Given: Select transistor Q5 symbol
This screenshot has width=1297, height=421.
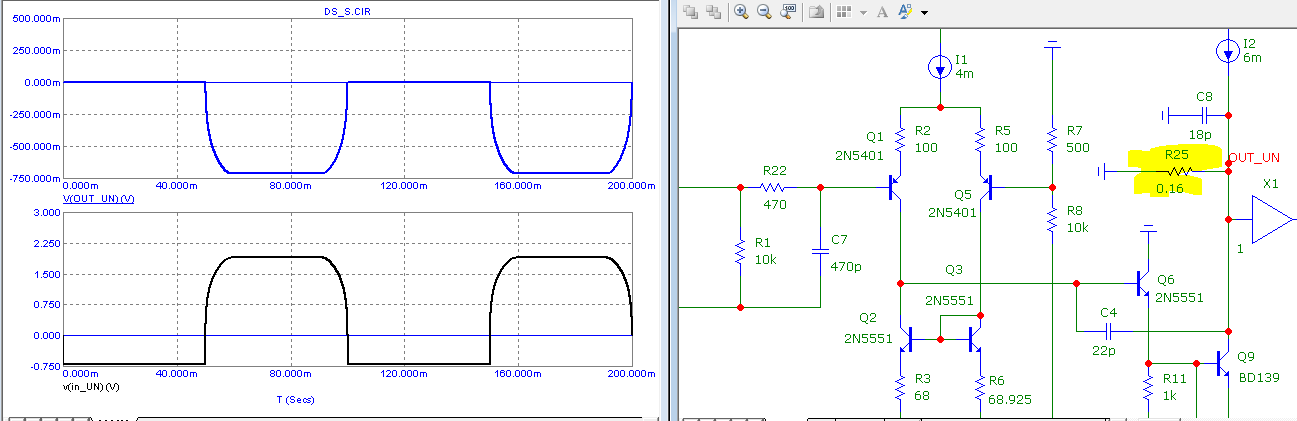Looking at the screenshot, I should click(x=986, y=187).
